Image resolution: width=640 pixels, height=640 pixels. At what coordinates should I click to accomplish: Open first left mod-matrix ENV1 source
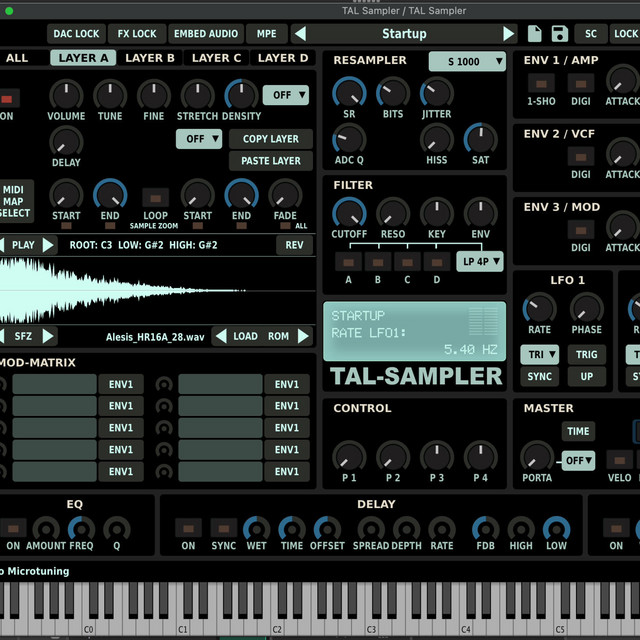[121, 384]
